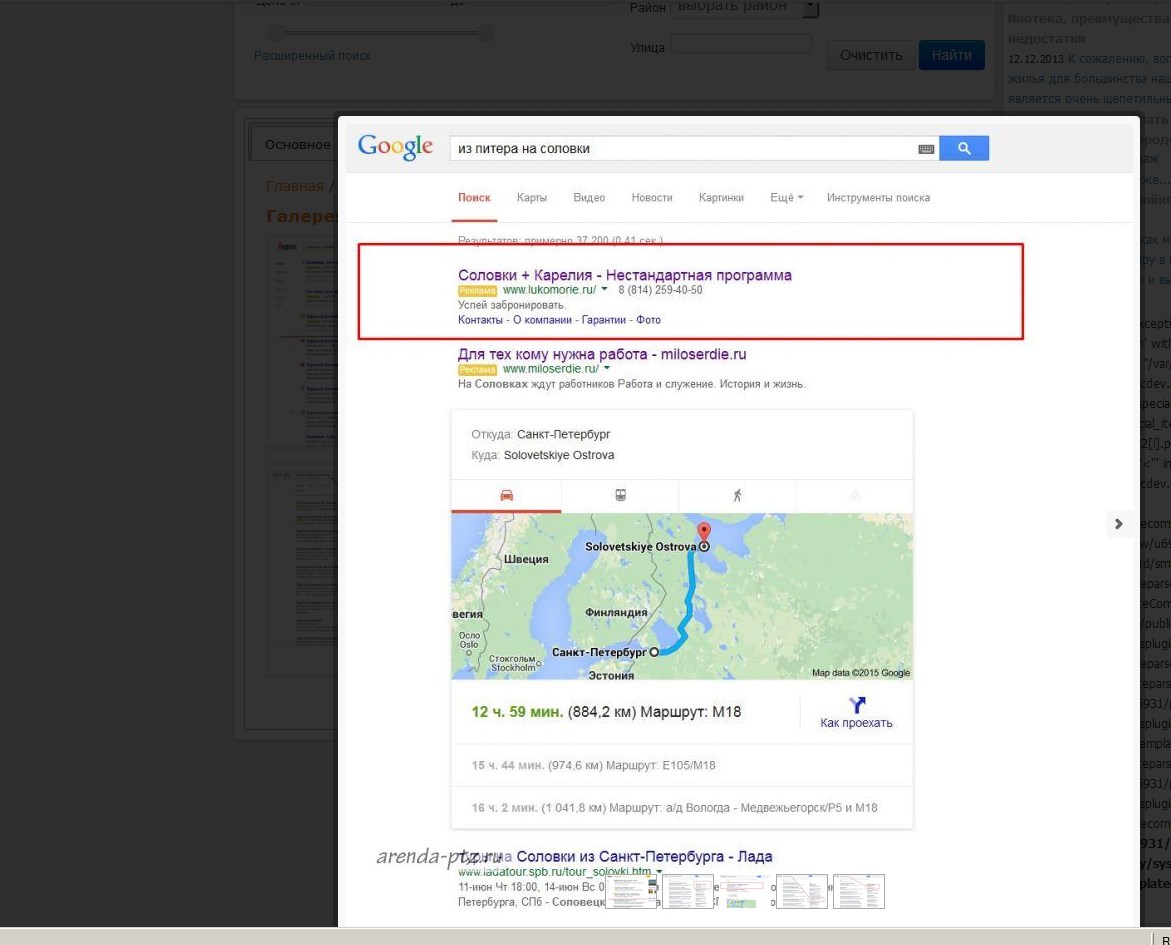Select the faded cycling mode icon
Viewport: 1171px width, 945px height.
855,495
